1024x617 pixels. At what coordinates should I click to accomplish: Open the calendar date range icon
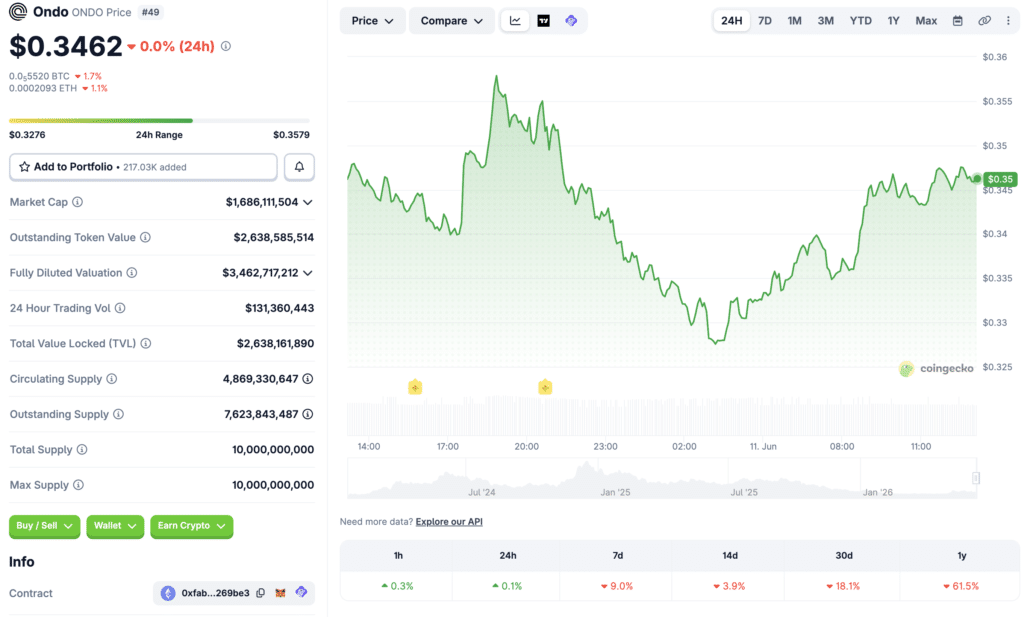957,21
